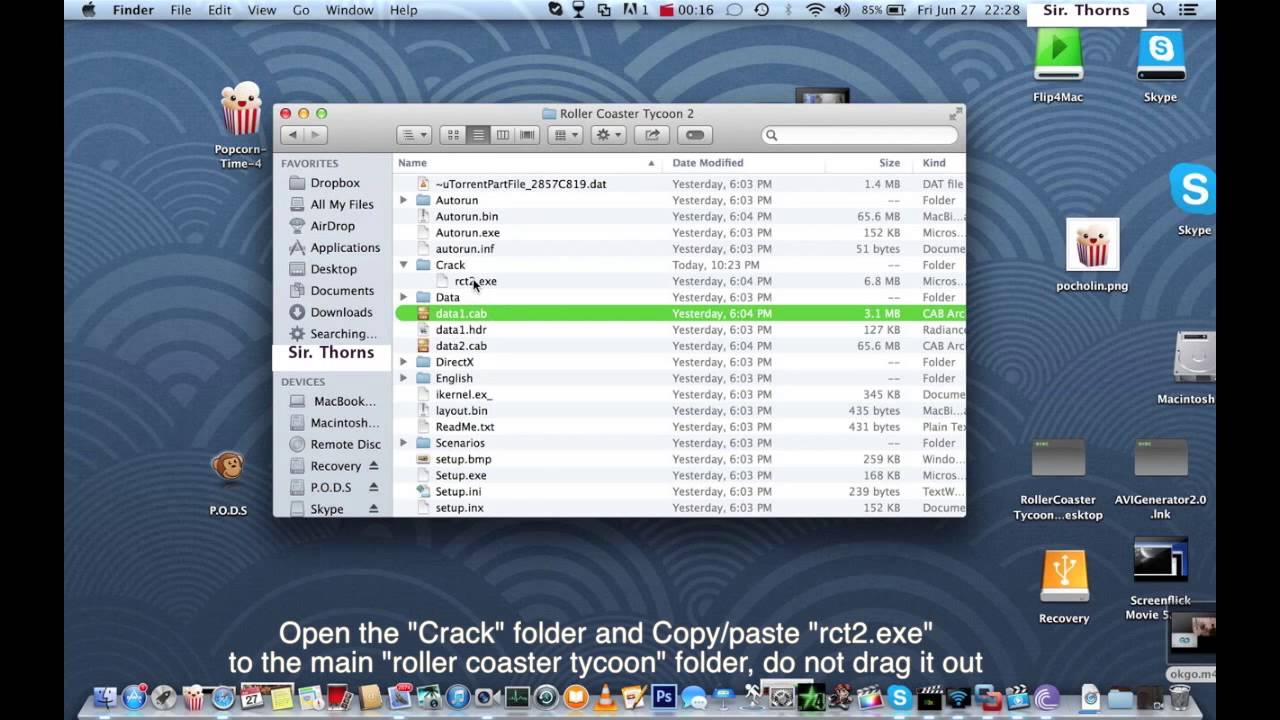Open the item arrangement dropdown in toolbar

coord(565,135)
